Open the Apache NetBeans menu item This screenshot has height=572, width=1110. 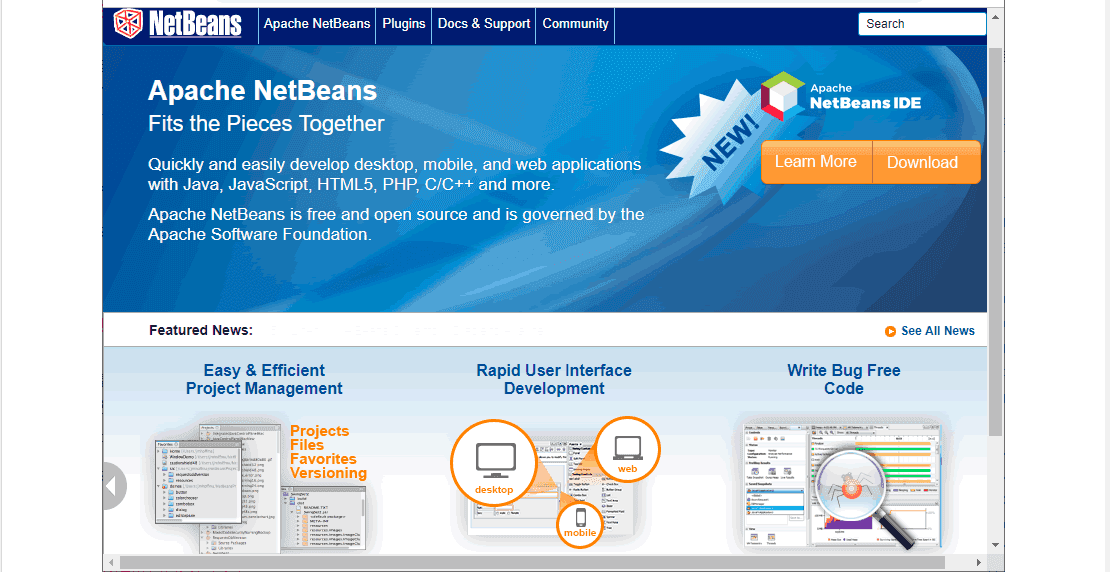[316, 23]
